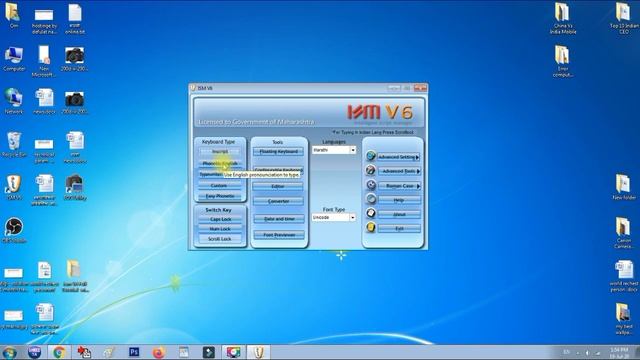Launch Google Chrome from the taskbar
640x360 pixels.
59,352
